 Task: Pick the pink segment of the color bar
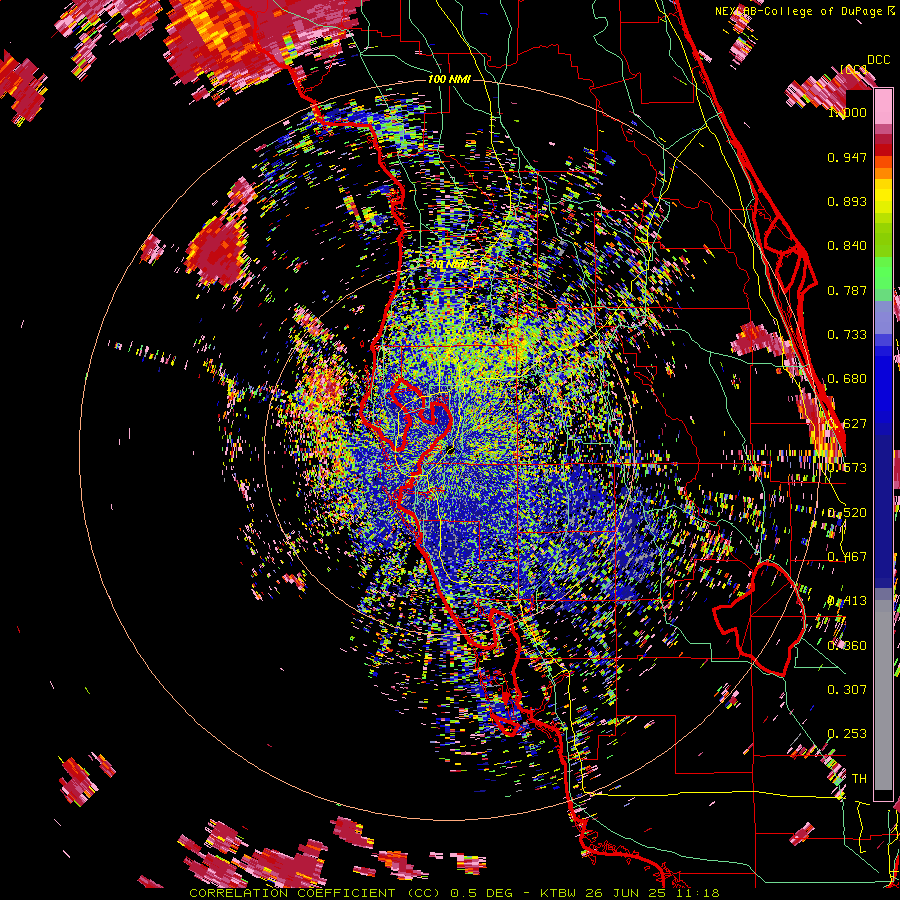tap(883, 106)
